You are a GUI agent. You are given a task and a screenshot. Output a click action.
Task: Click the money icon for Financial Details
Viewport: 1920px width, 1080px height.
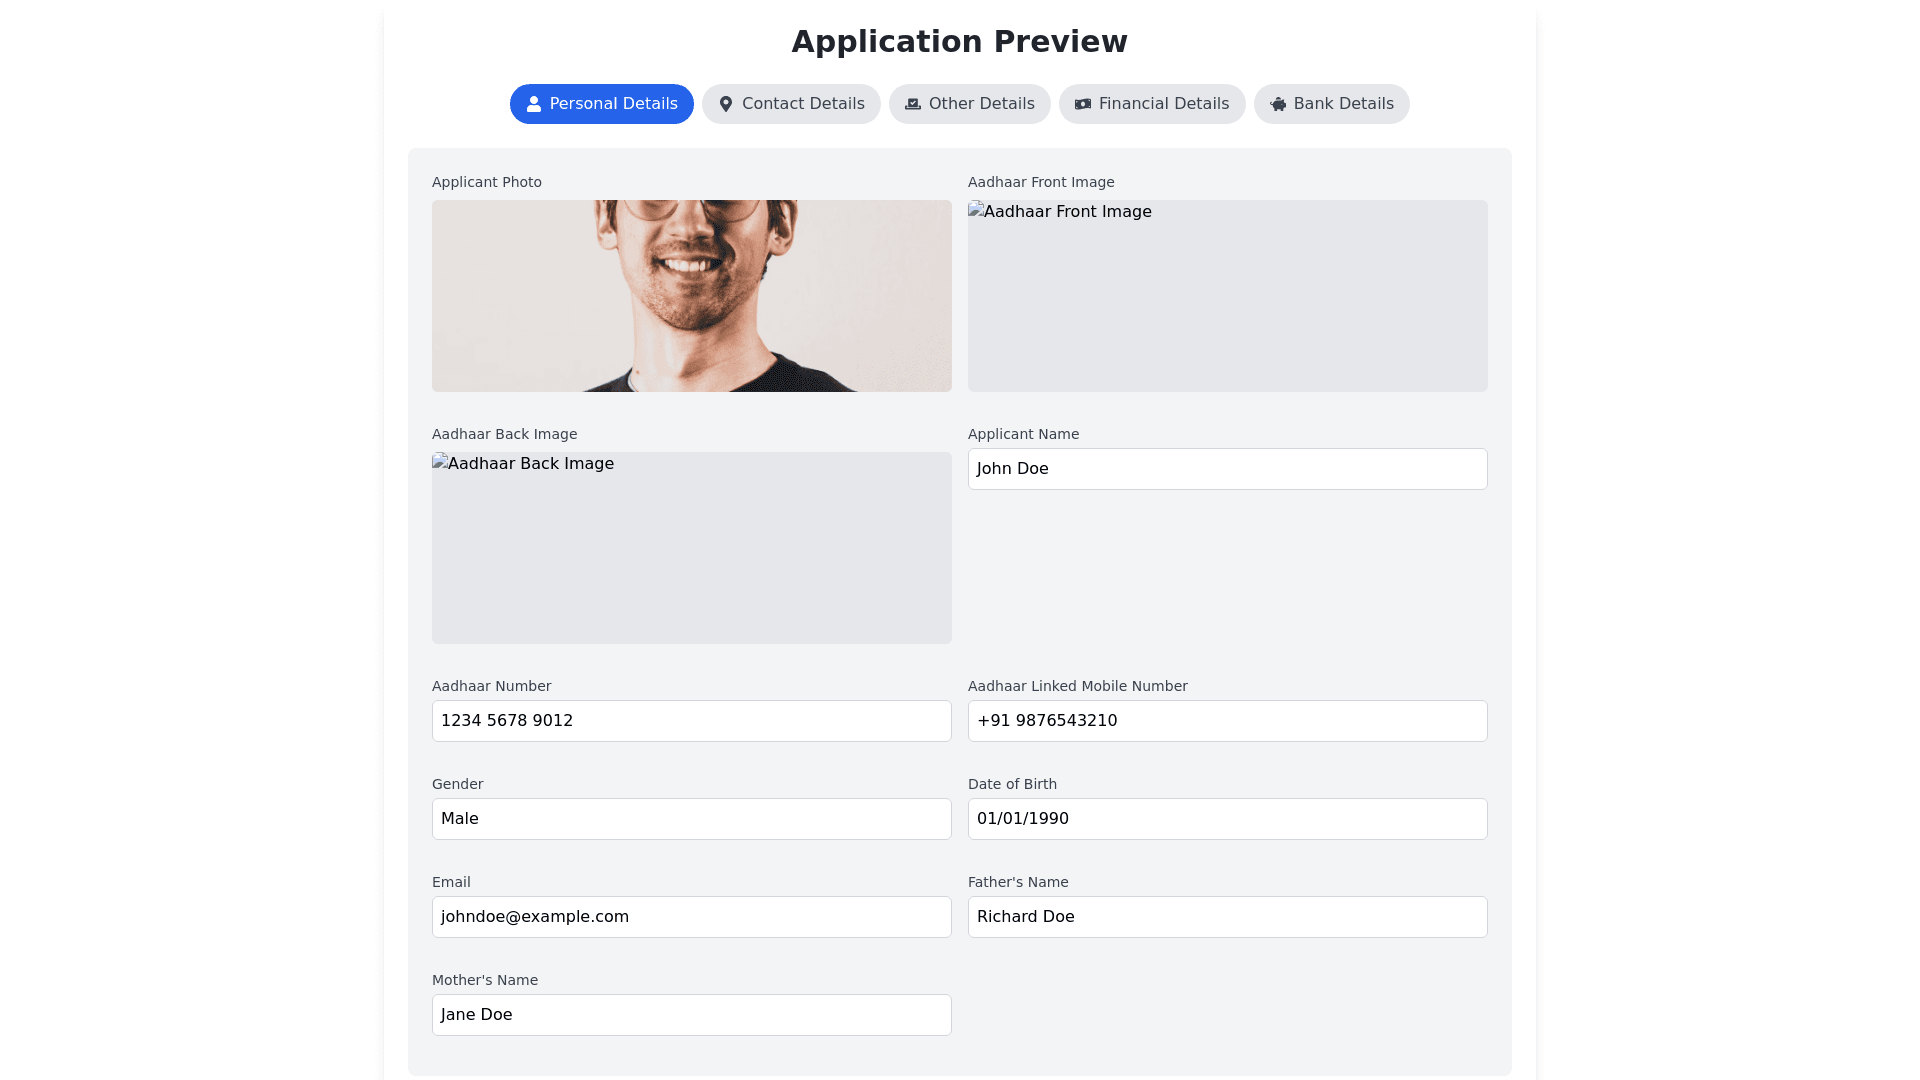click(1083, 104)
